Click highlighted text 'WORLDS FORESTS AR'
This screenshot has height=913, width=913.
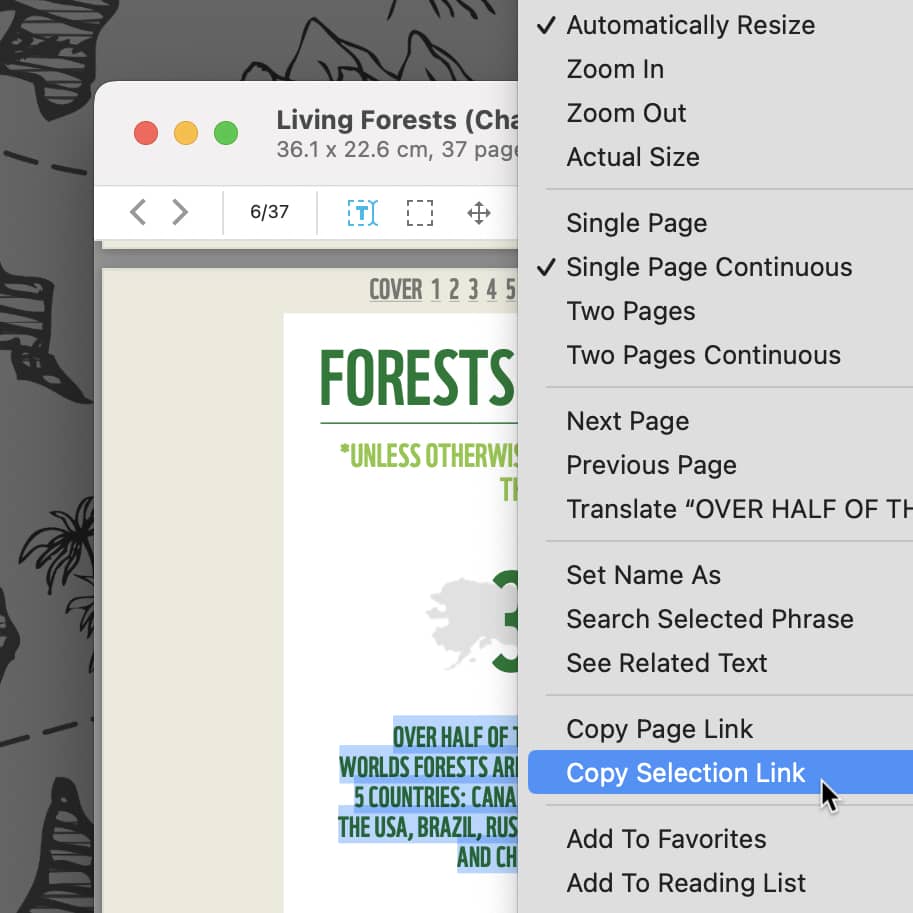428,767
